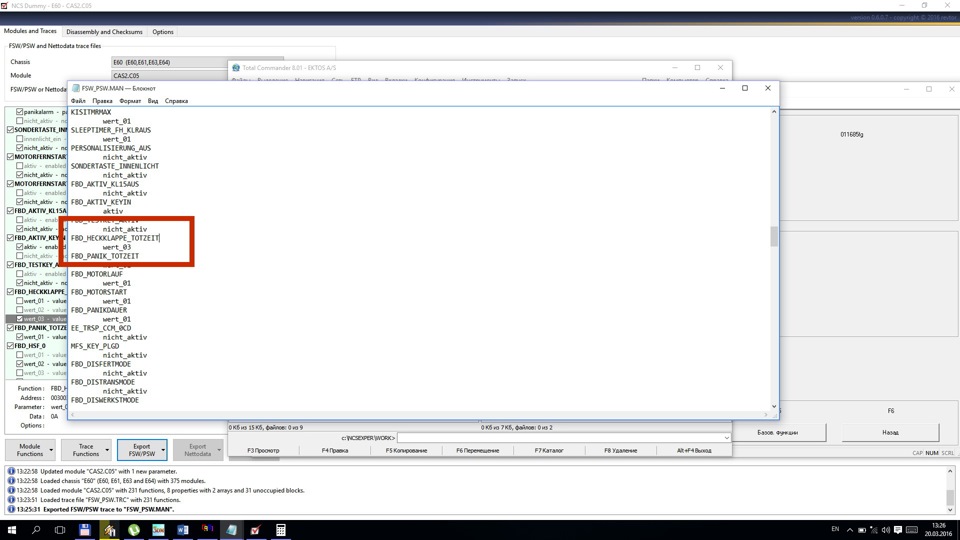Switch to the Options tab
The height and width of the screenshot is (540, 960).
pyautogui.click(x=163, y=32)
